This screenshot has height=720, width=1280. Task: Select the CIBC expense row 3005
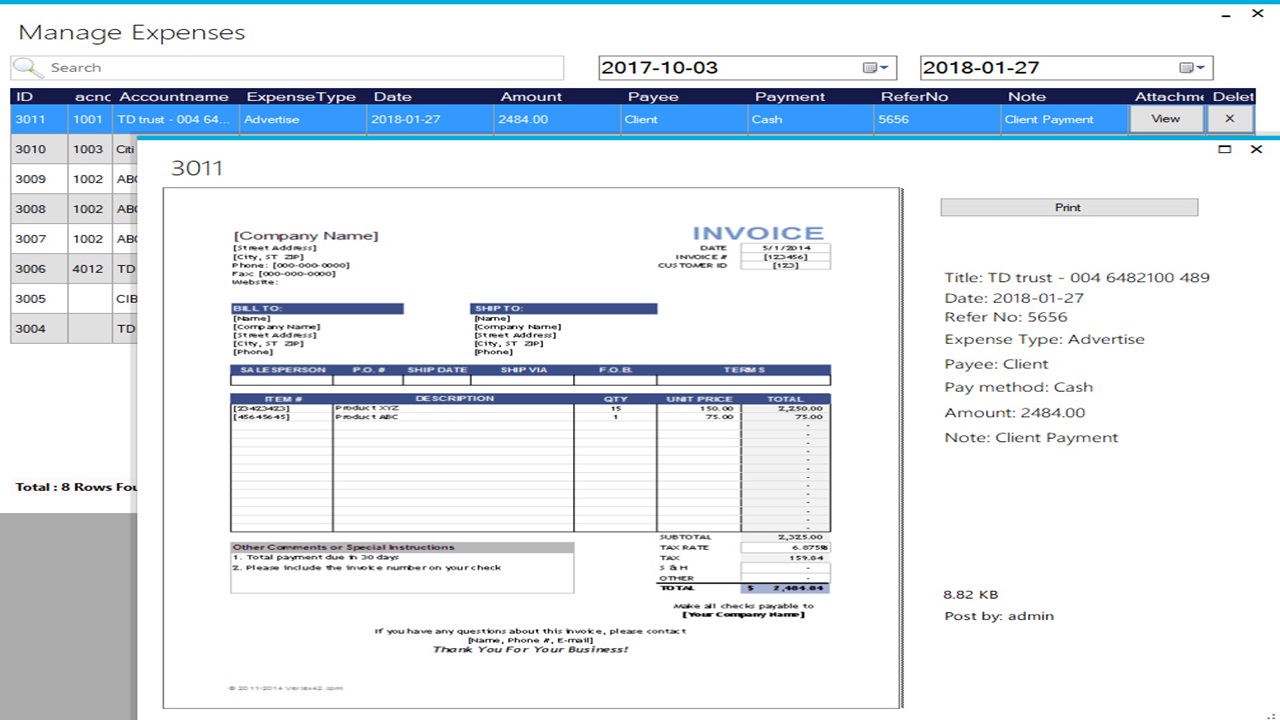(x=70, y=299)
